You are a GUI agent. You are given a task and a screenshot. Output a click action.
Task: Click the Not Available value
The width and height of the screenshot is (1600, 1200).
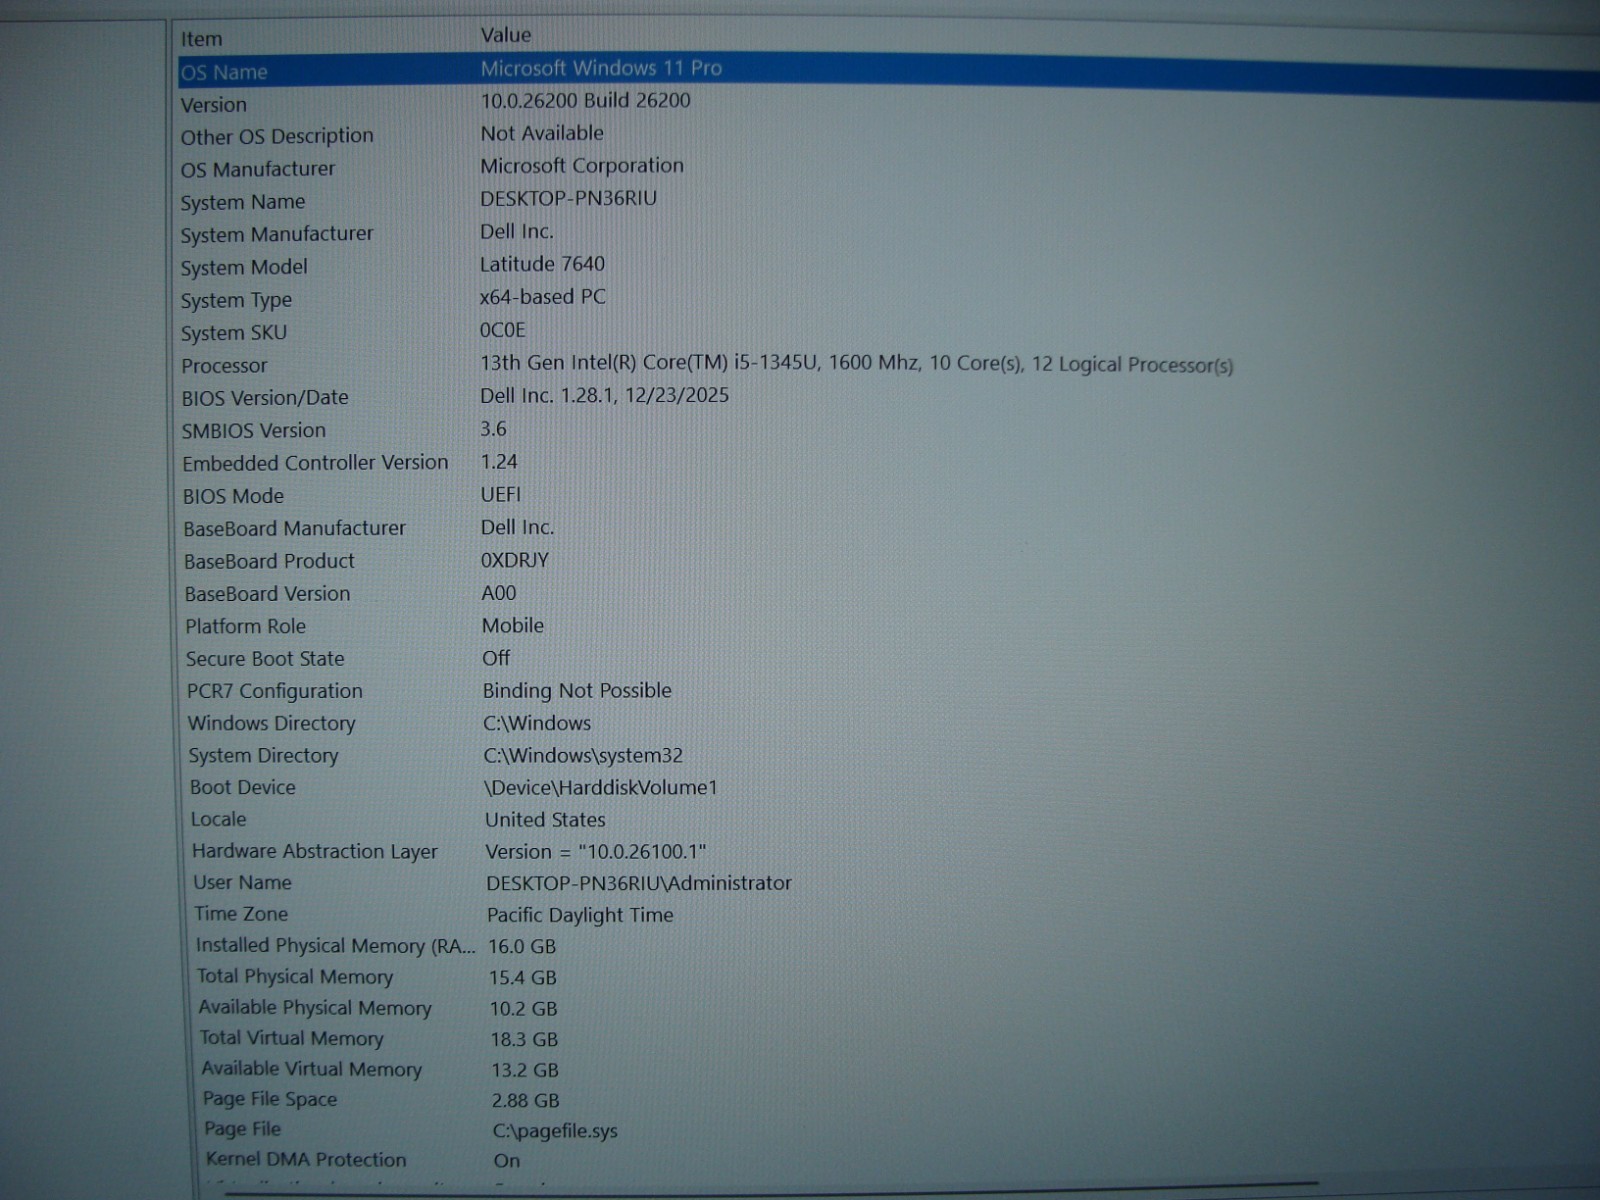(541, 133)
